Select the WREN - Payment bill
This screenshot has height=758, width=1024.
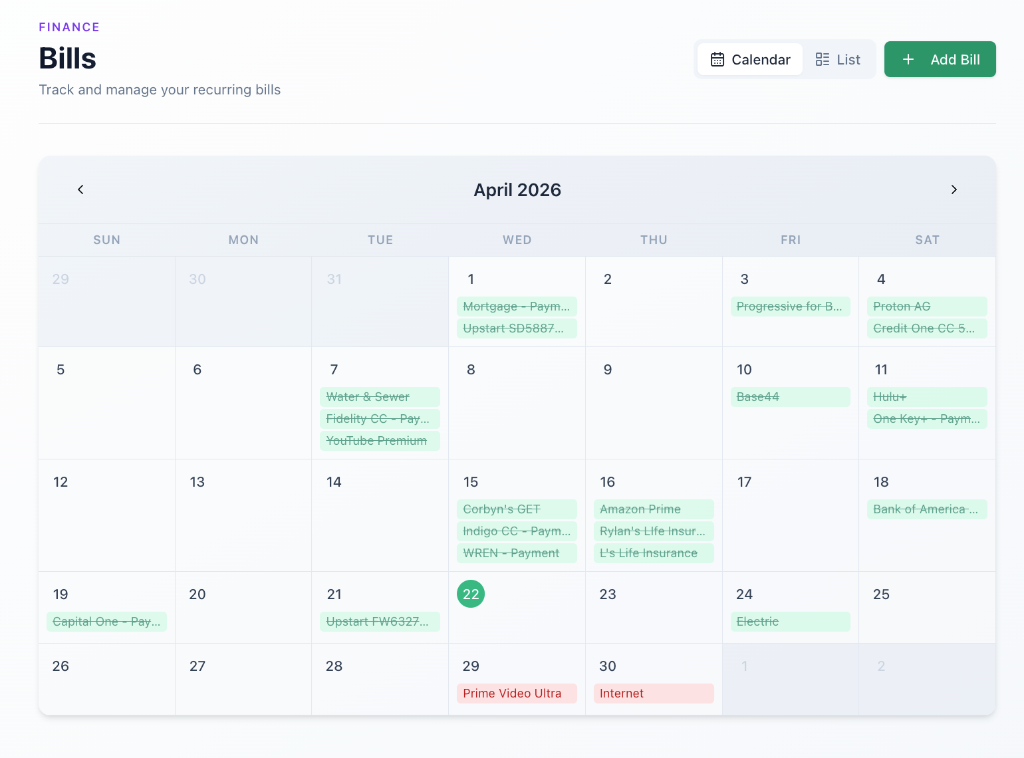tap(517, 553)
